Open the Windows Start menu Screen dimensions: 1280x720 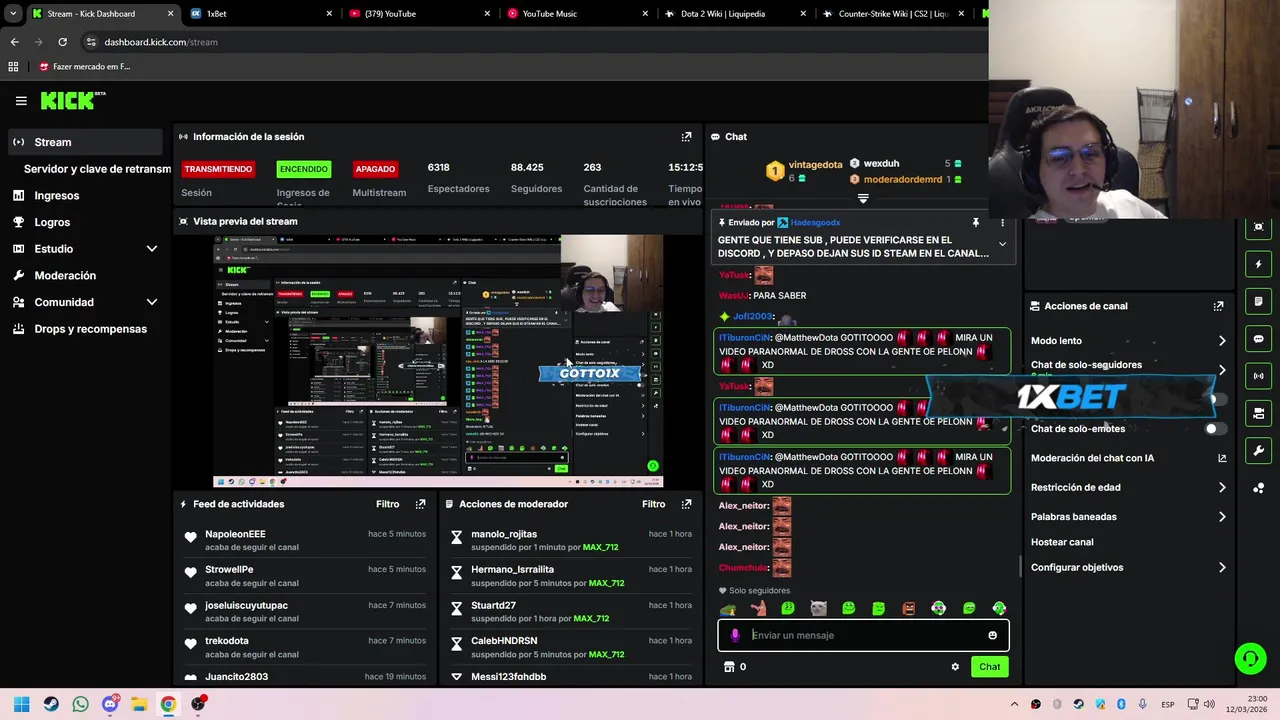[x=22, y=704]
